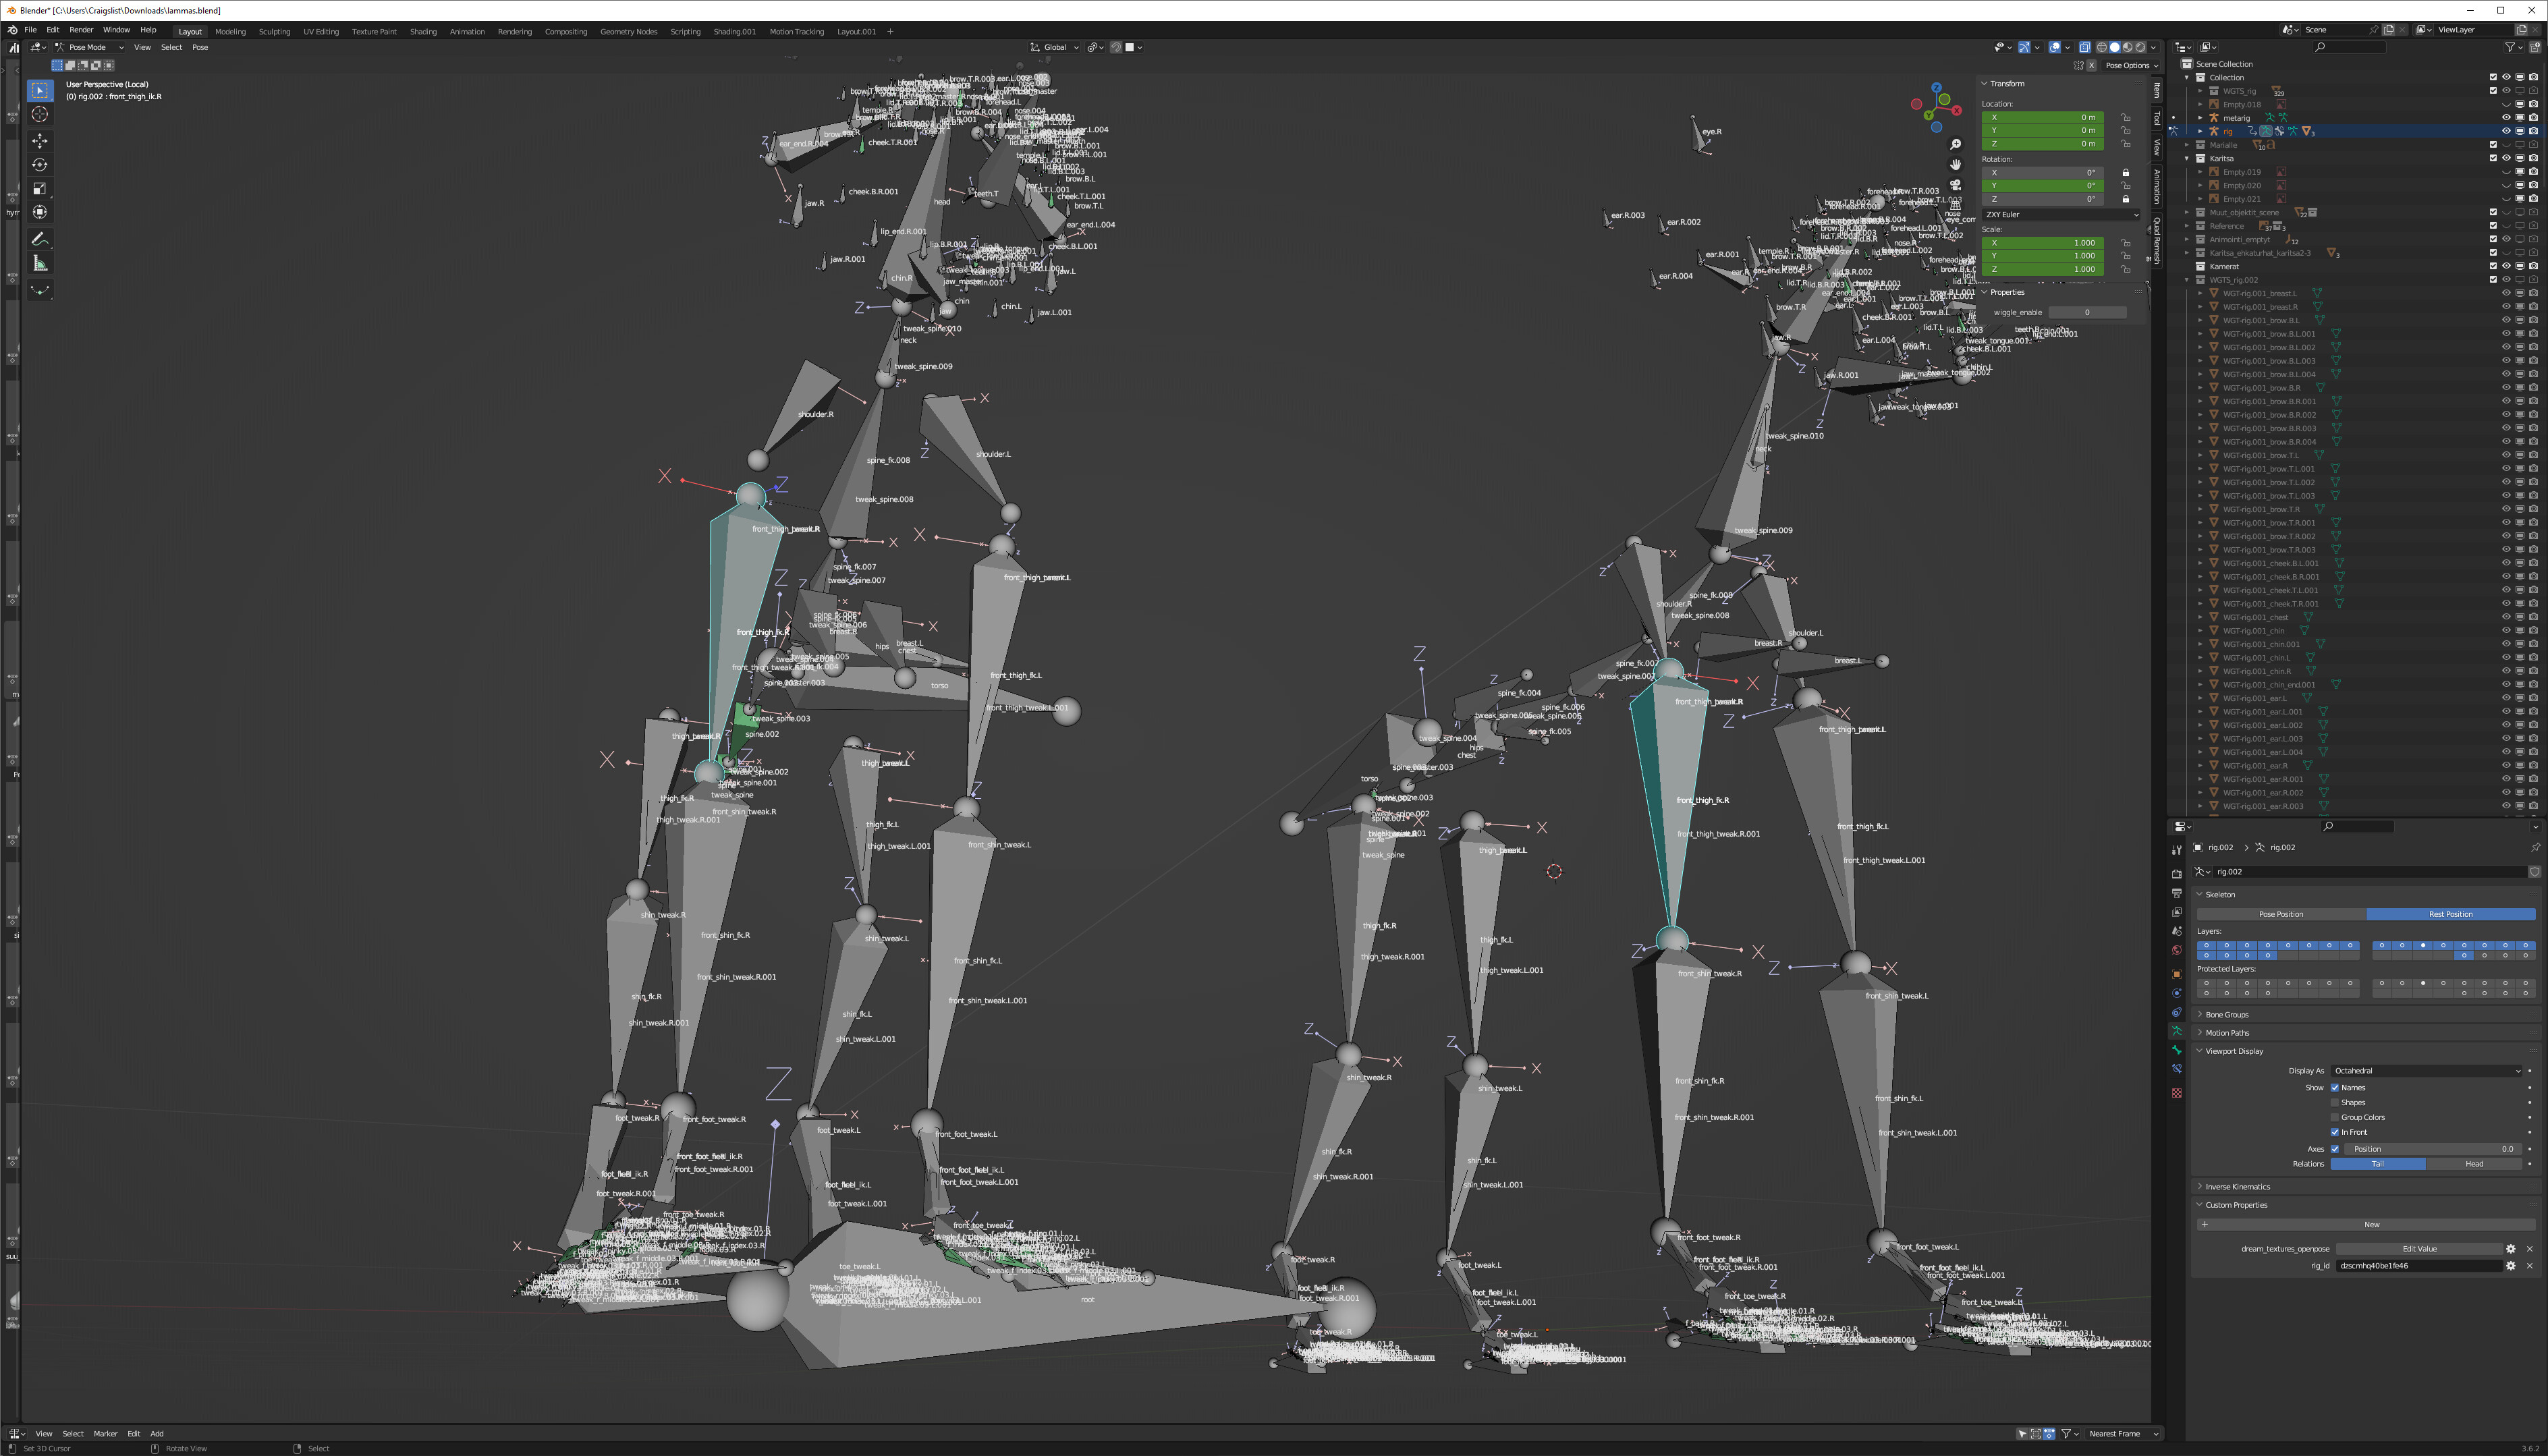Toggle X-ray display in viewport header
Viewport: 2548px width, 1456px height.
pyautogui.click(x=2084, y=47)
